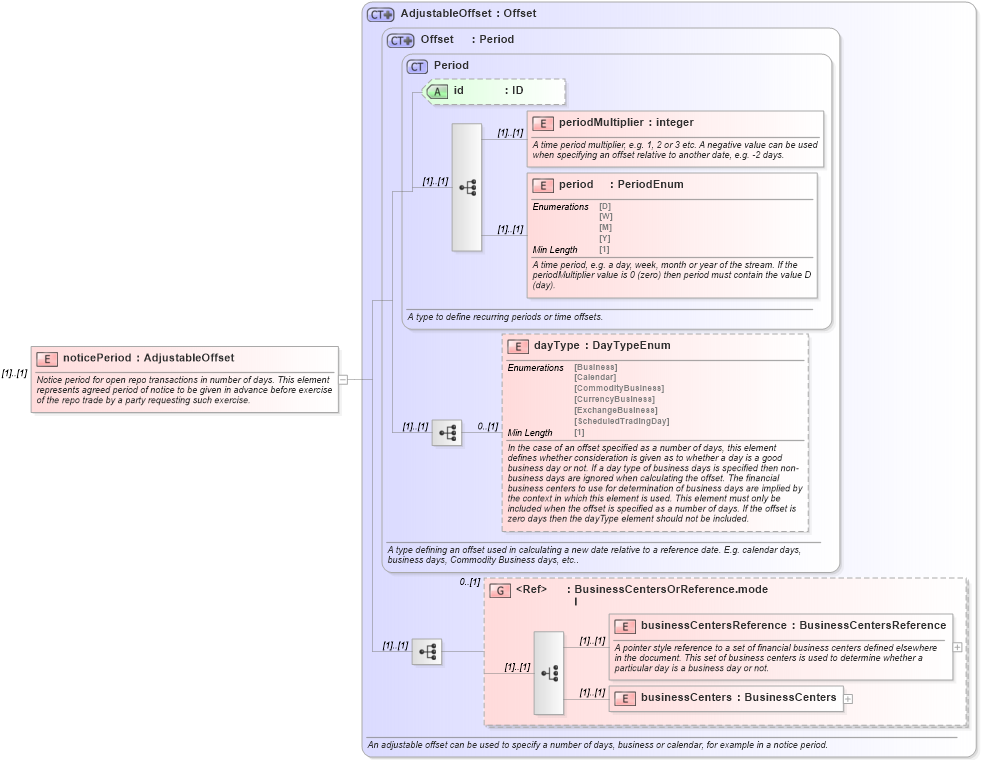The image size is (981, 760).
Task: Expand the businessCenters element
Action: tap(848, 699)
